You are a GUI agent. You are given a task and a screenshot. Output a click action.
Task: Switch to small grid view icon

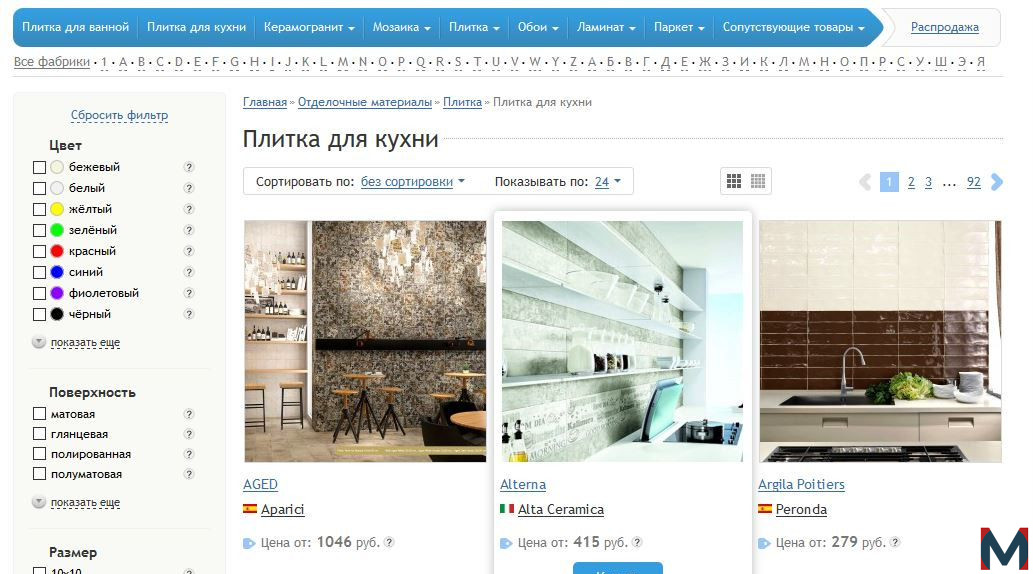point(758,181)
